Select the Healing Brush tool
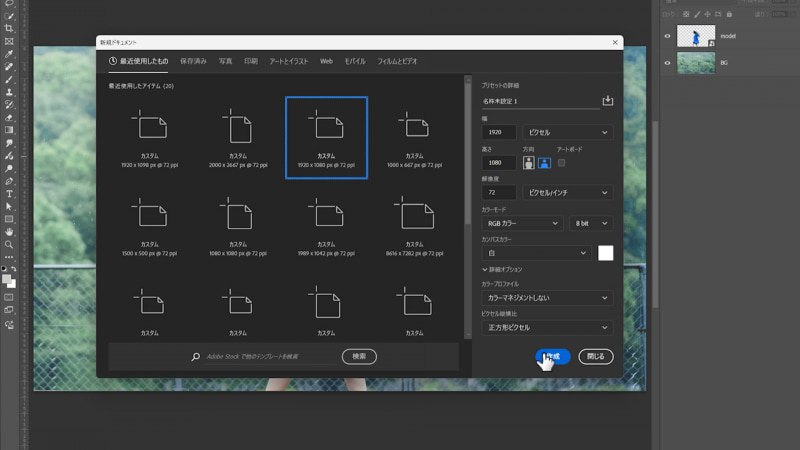 pos(9,67)
